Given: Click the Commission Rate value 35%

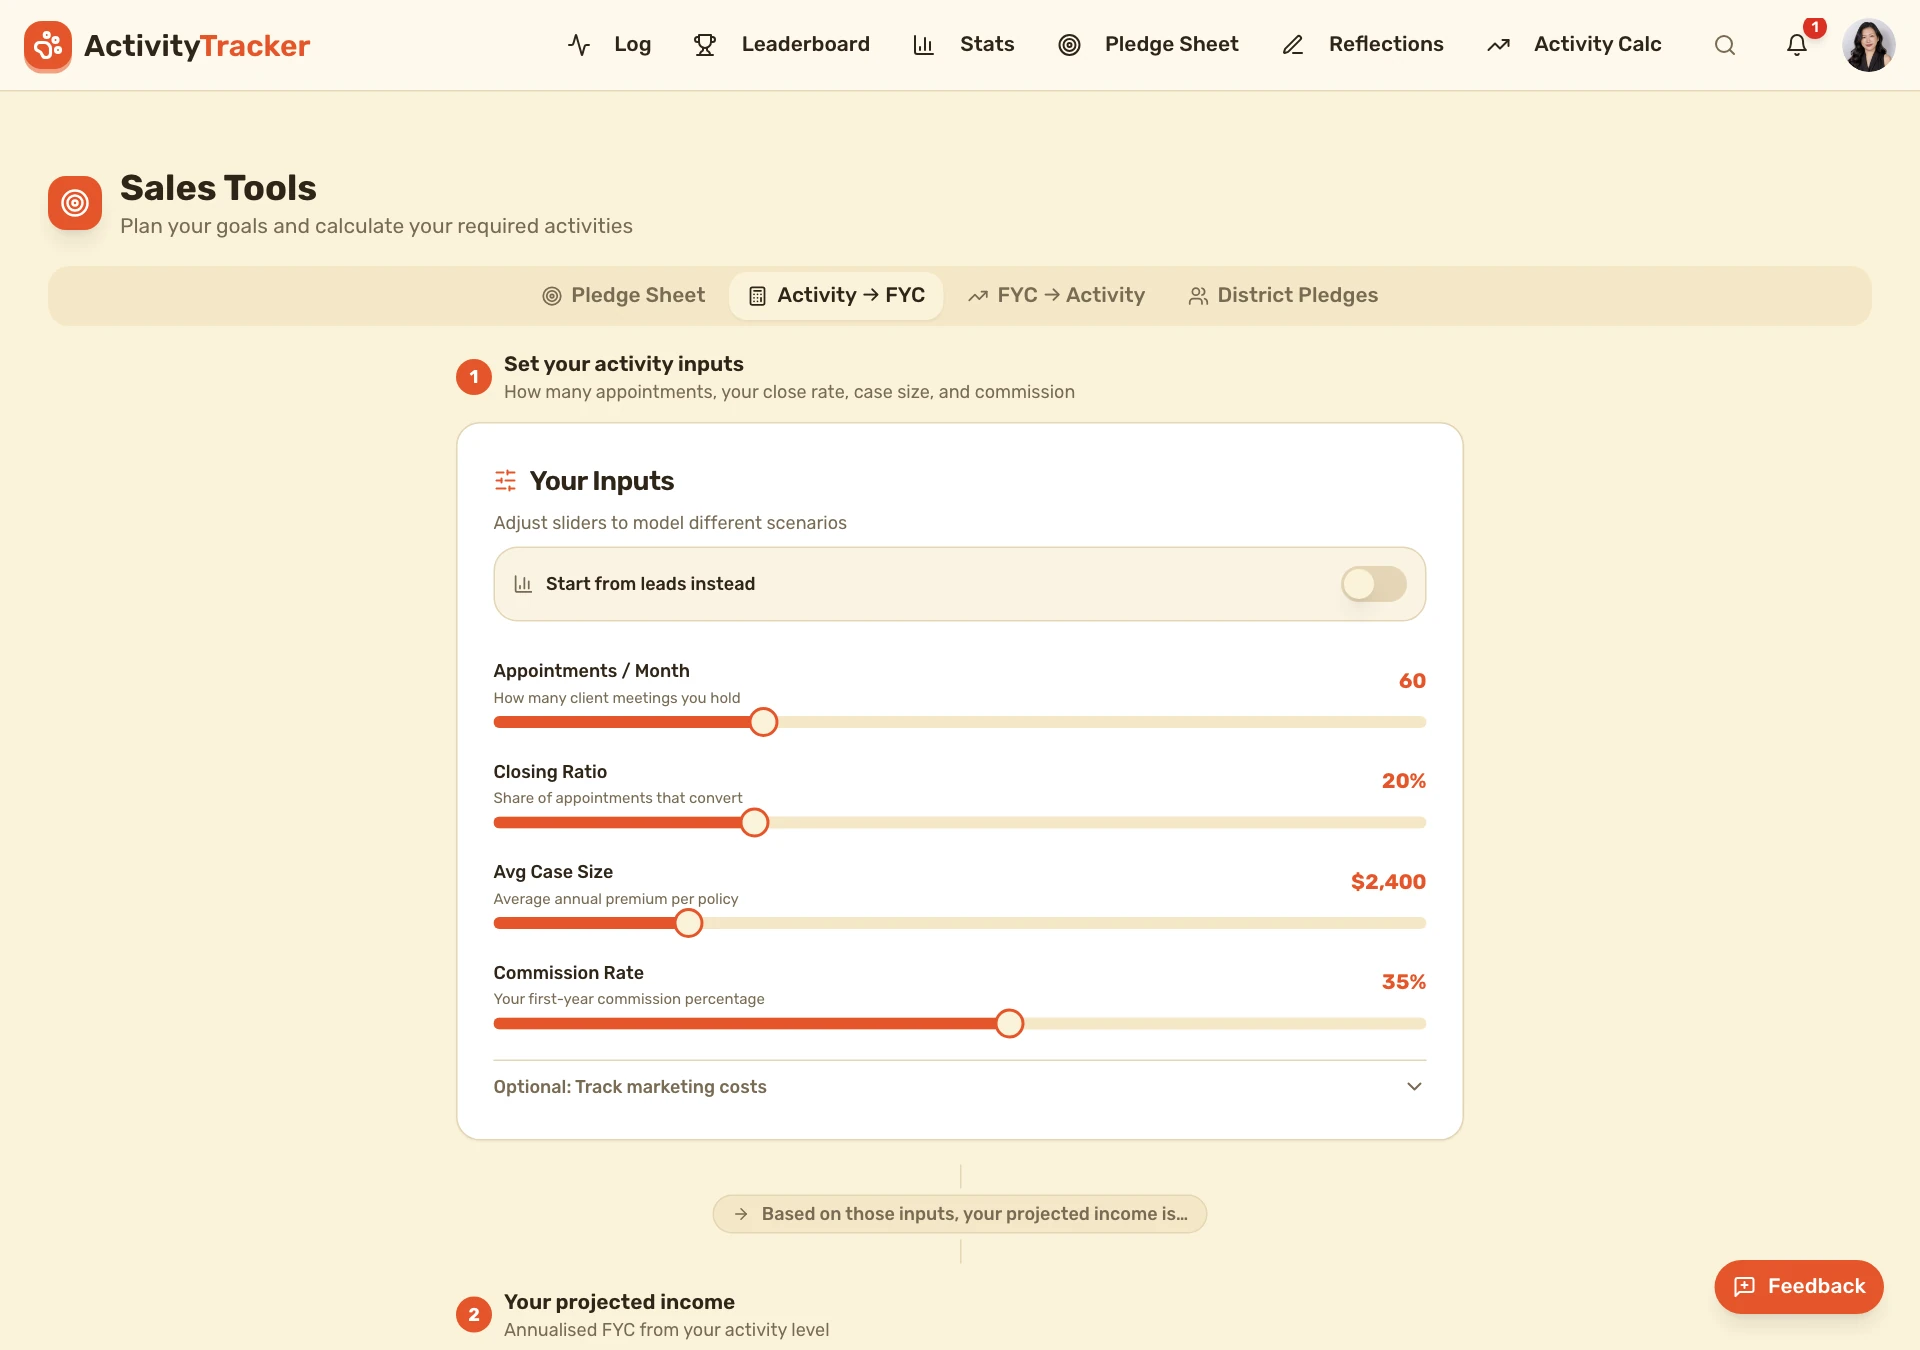Looking at the screenshot, I should (1404, 982).
